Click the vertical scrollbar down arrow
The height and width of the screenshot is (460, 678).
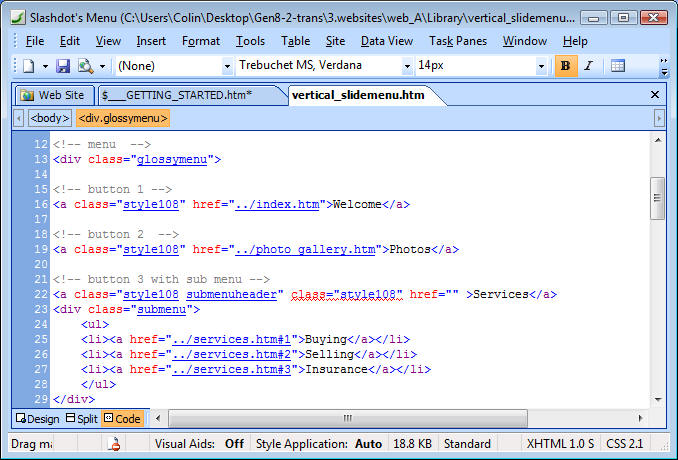[x=658, y=399]
